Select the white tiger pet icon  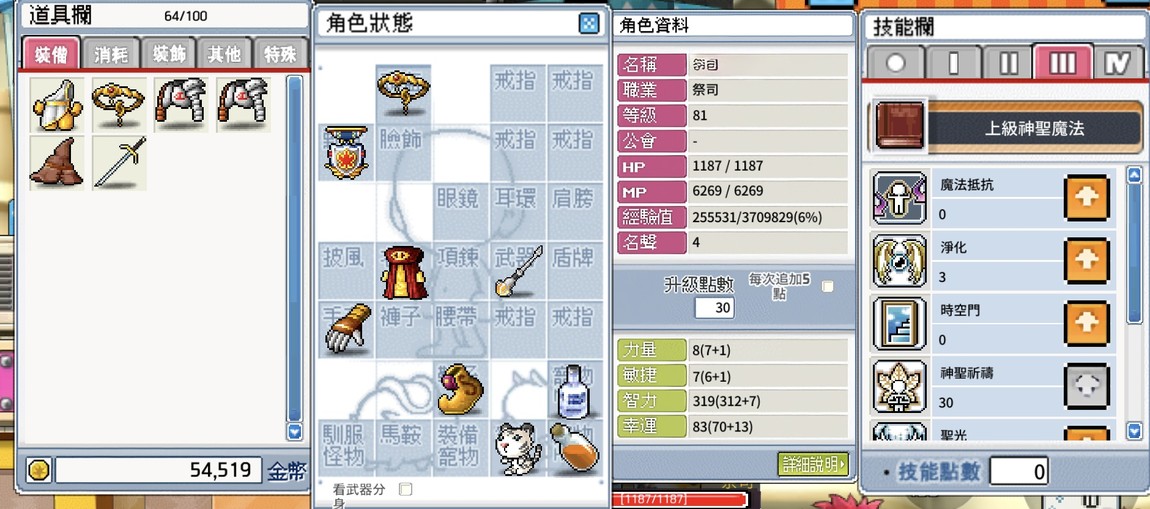click(x=517, y=447)
